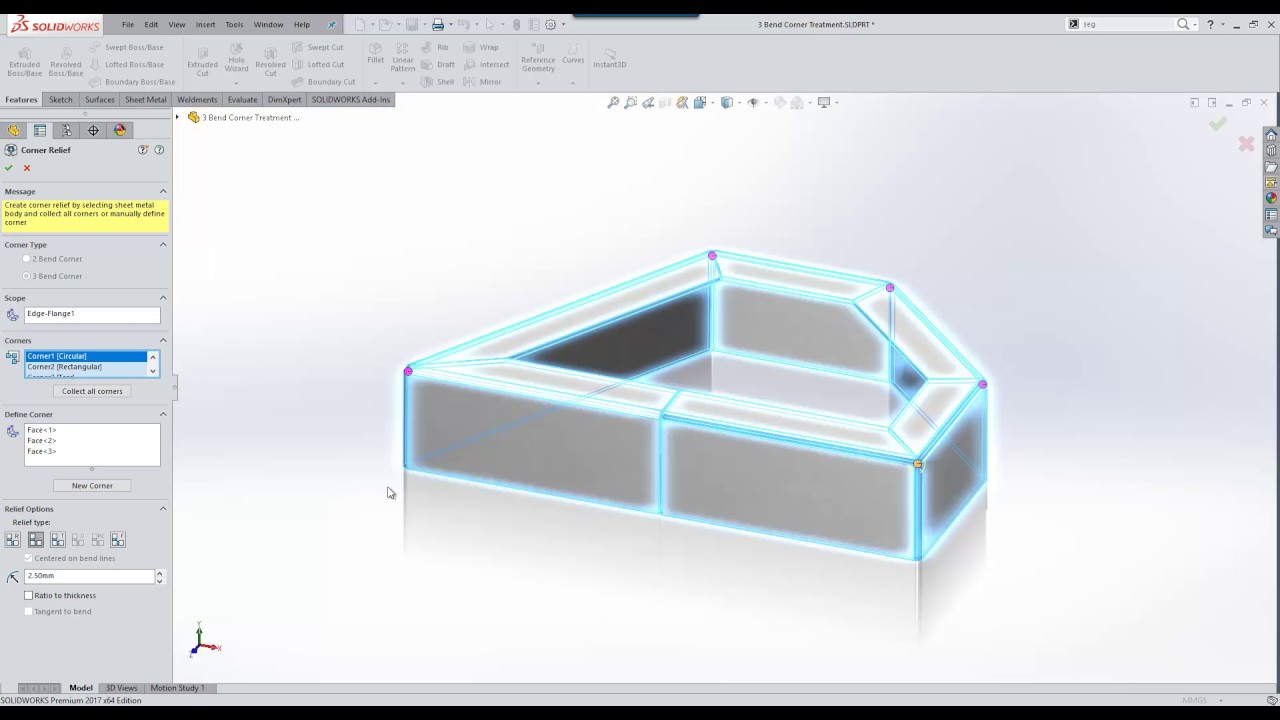Open Corner Relief help question icon
This screenshot has width=1280, height=720.
point(159,150)
